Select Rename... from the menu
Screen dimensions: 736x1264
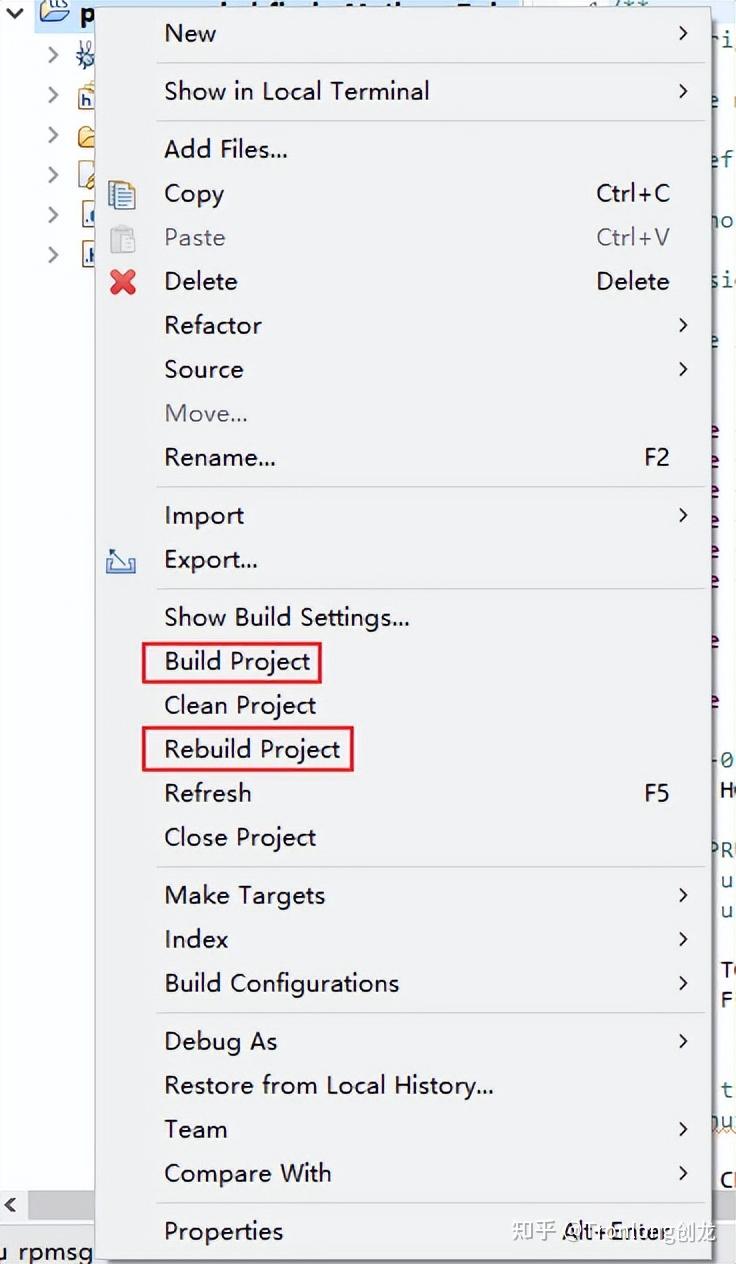pyautogui.click(x=220, y=458)
